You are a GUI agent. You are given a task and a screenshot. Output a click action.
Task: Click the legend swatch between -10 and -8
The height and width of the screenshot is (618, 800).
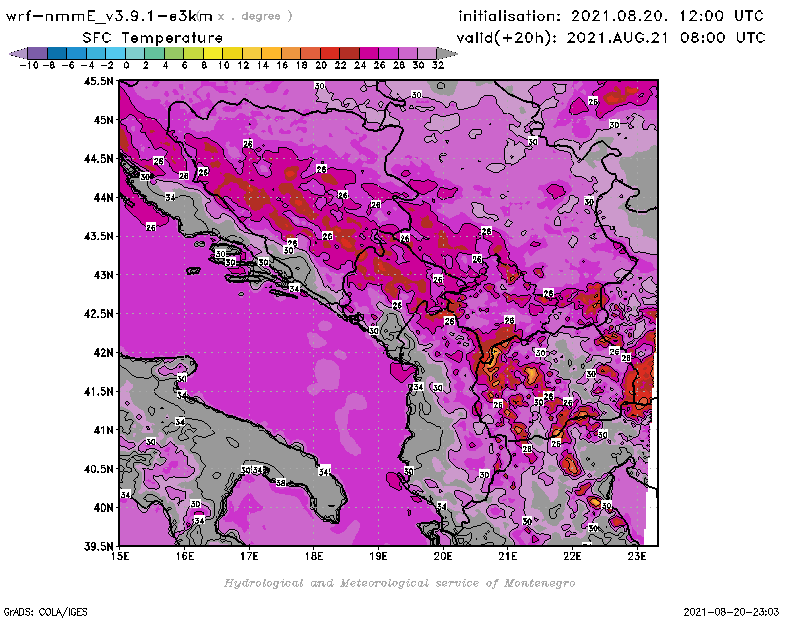tap(38, 54)
